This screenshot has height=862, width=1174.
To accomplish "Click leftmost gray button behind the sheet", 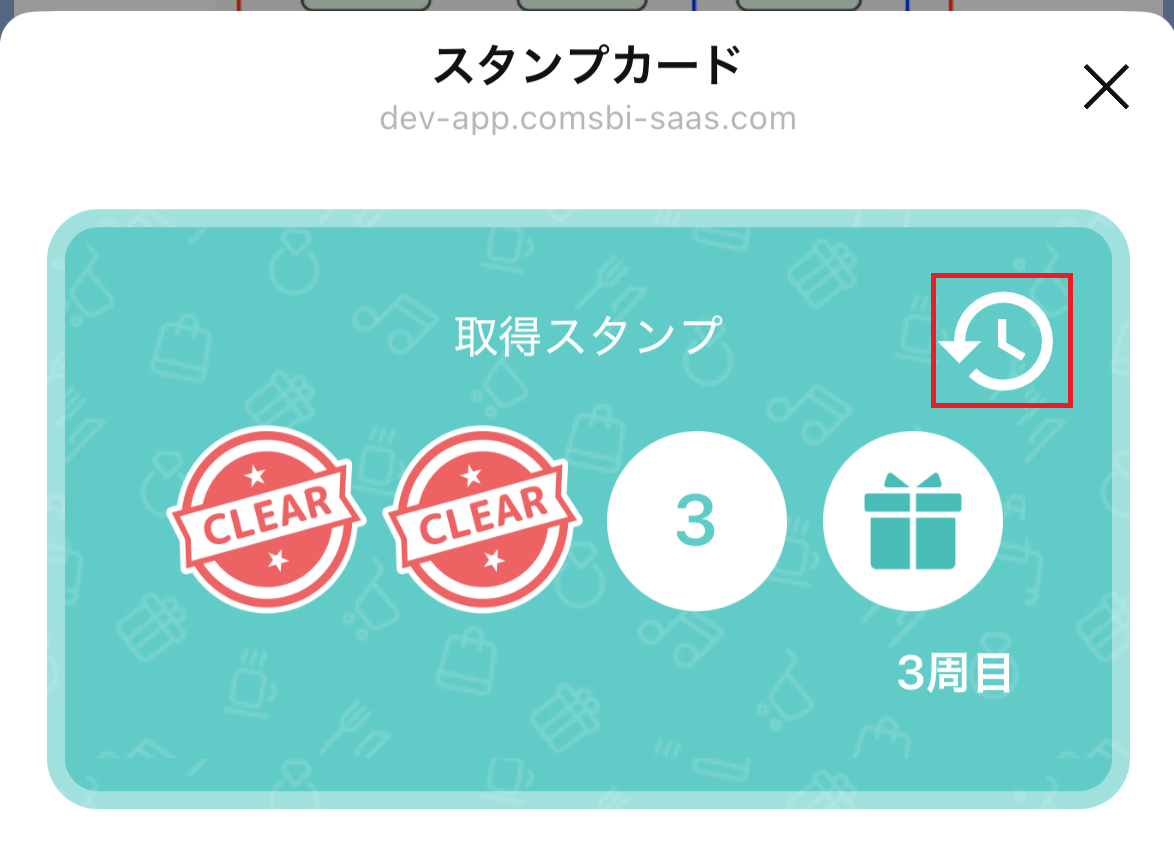I will pyautogui.click(x=366, y=4).
